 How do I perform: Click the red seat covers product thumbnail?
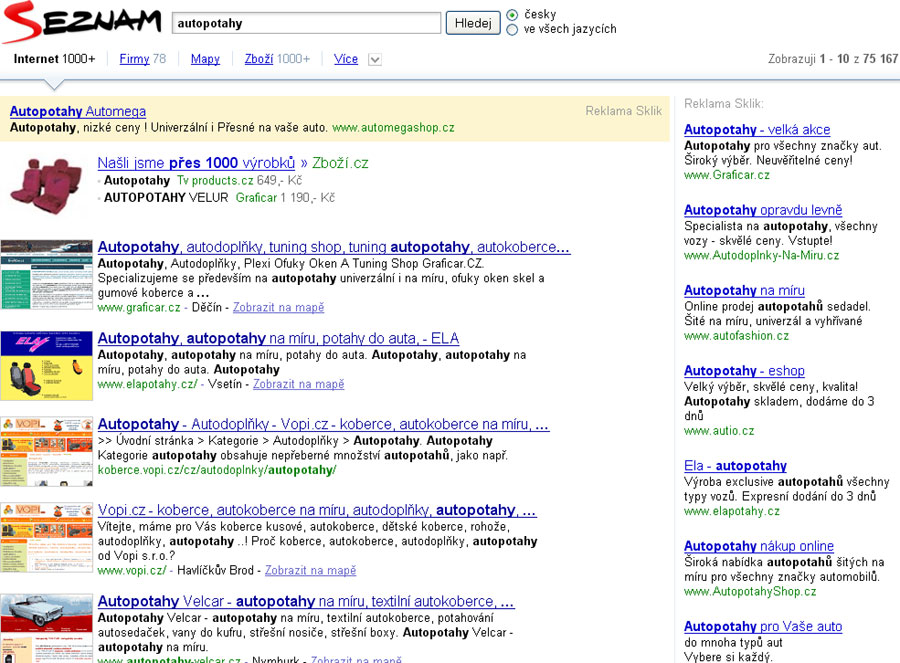click(46, 186)
